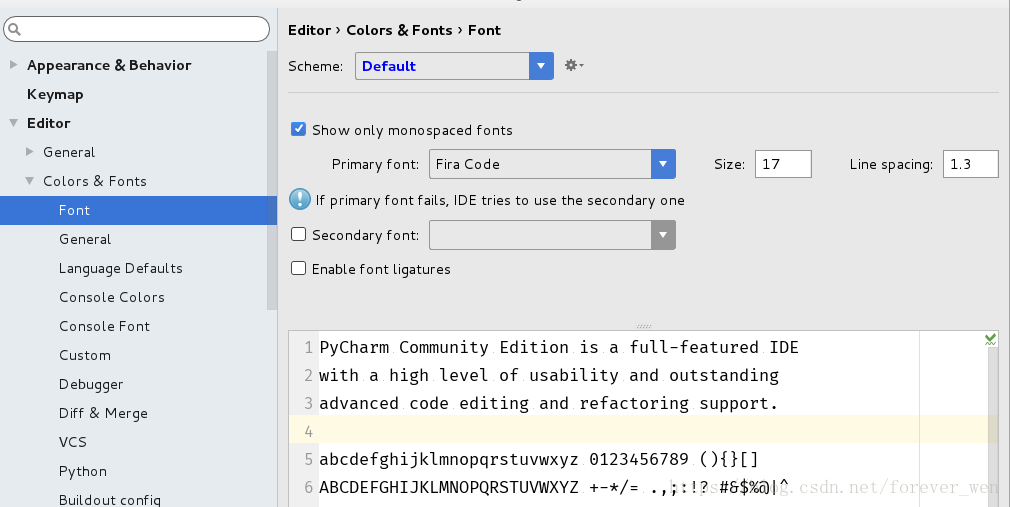Toggle Enable font ligatures
The image size is (1010, 507).
[298, 269]
